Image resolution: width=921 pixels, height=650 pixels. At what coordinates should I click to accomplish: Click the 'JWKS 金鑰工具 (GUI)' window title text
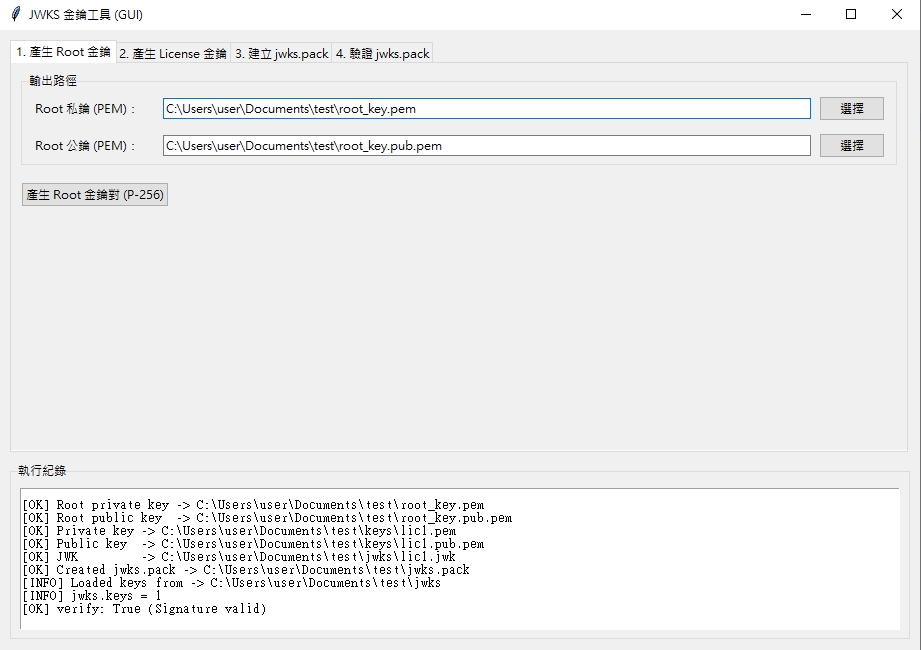coord(86,14)
